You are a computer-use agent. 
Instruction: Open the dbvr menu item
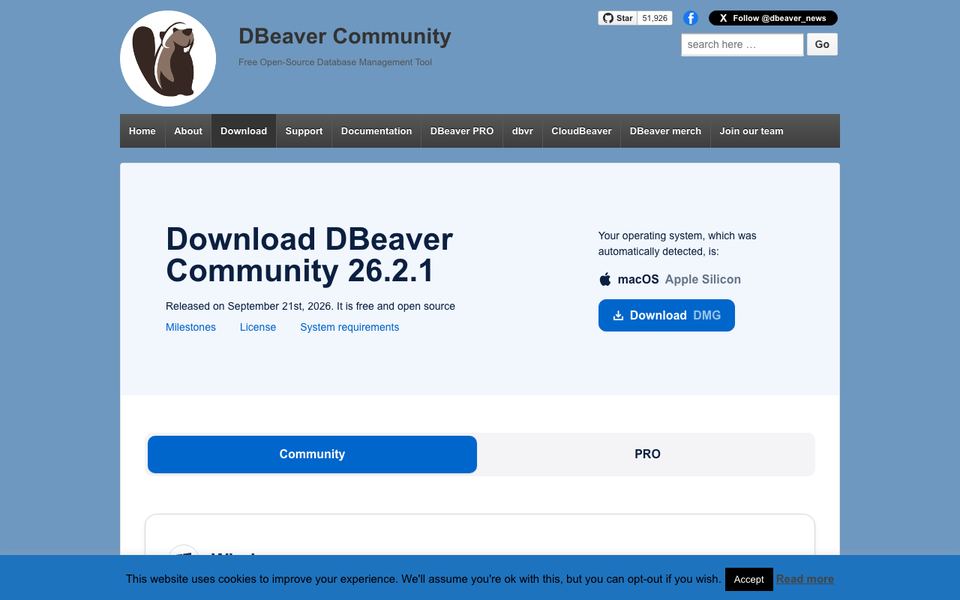click(522, 131)
